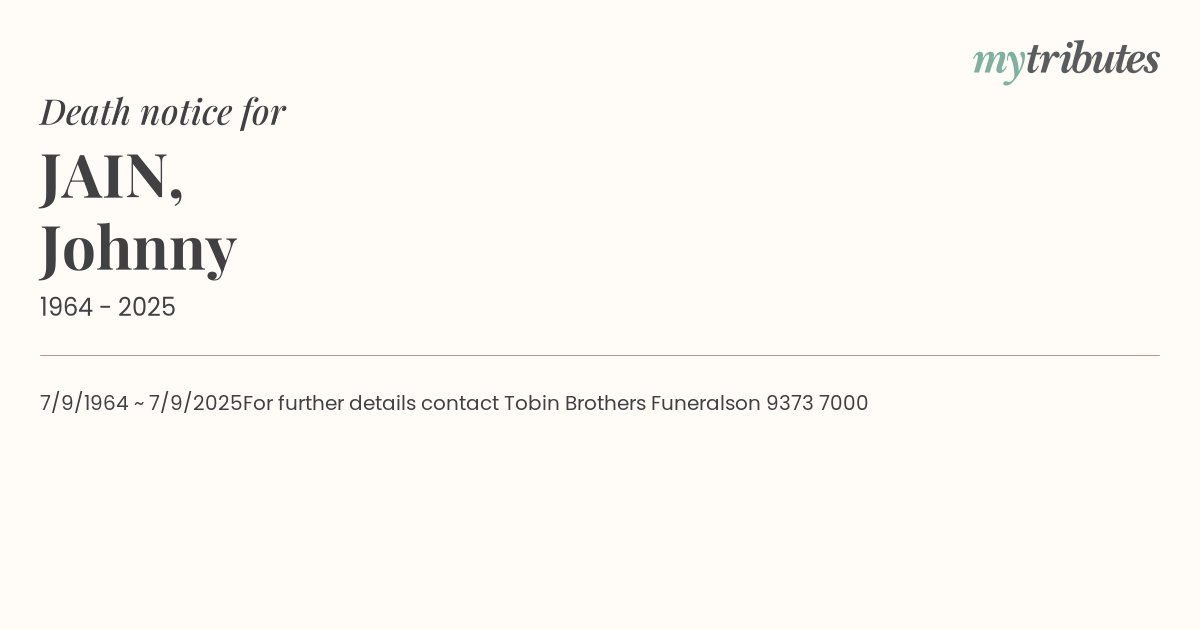
Task: Click the tilde between the two dates
Action: coord(138,403)
